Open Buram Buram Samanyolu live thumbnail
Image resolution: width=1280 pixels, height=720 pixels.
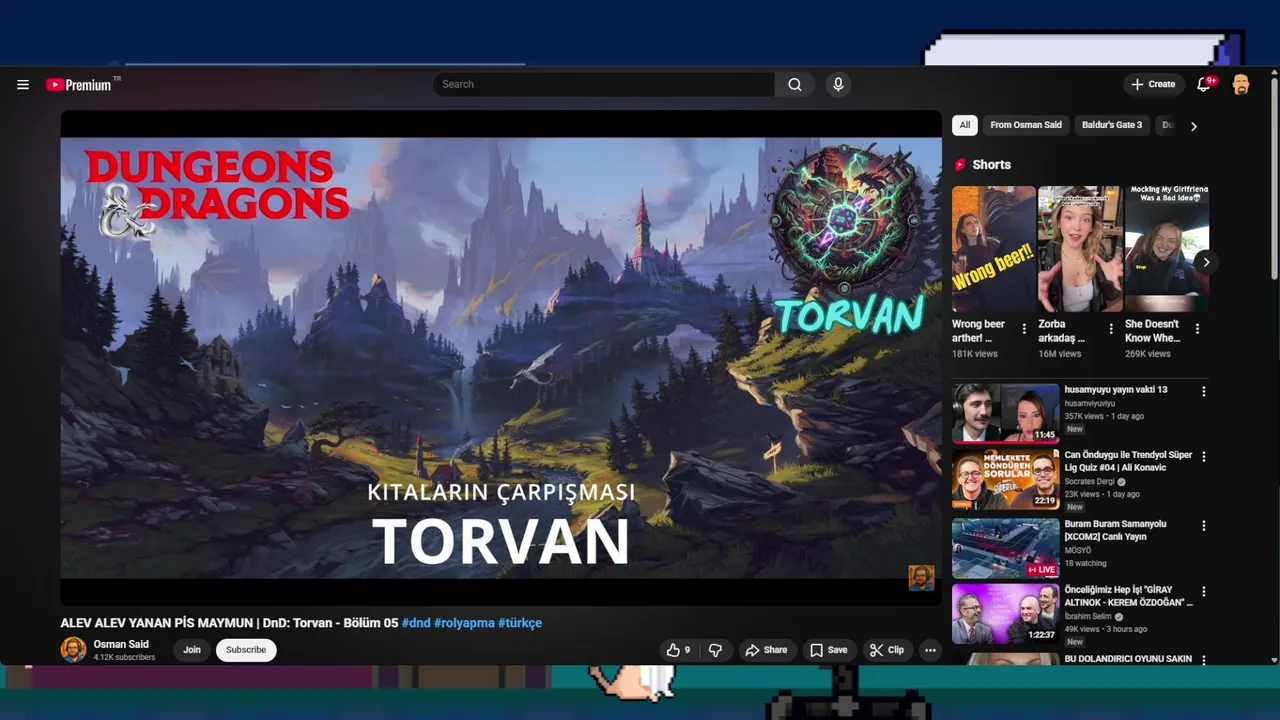point(1005,548)
